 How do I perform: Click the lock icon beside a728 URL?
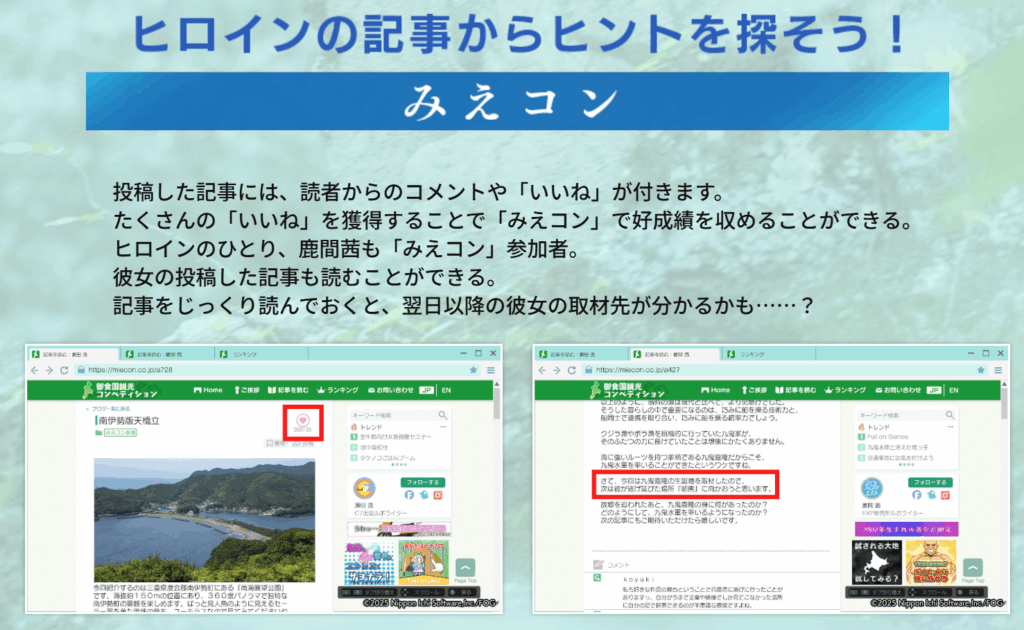[81, 370]
